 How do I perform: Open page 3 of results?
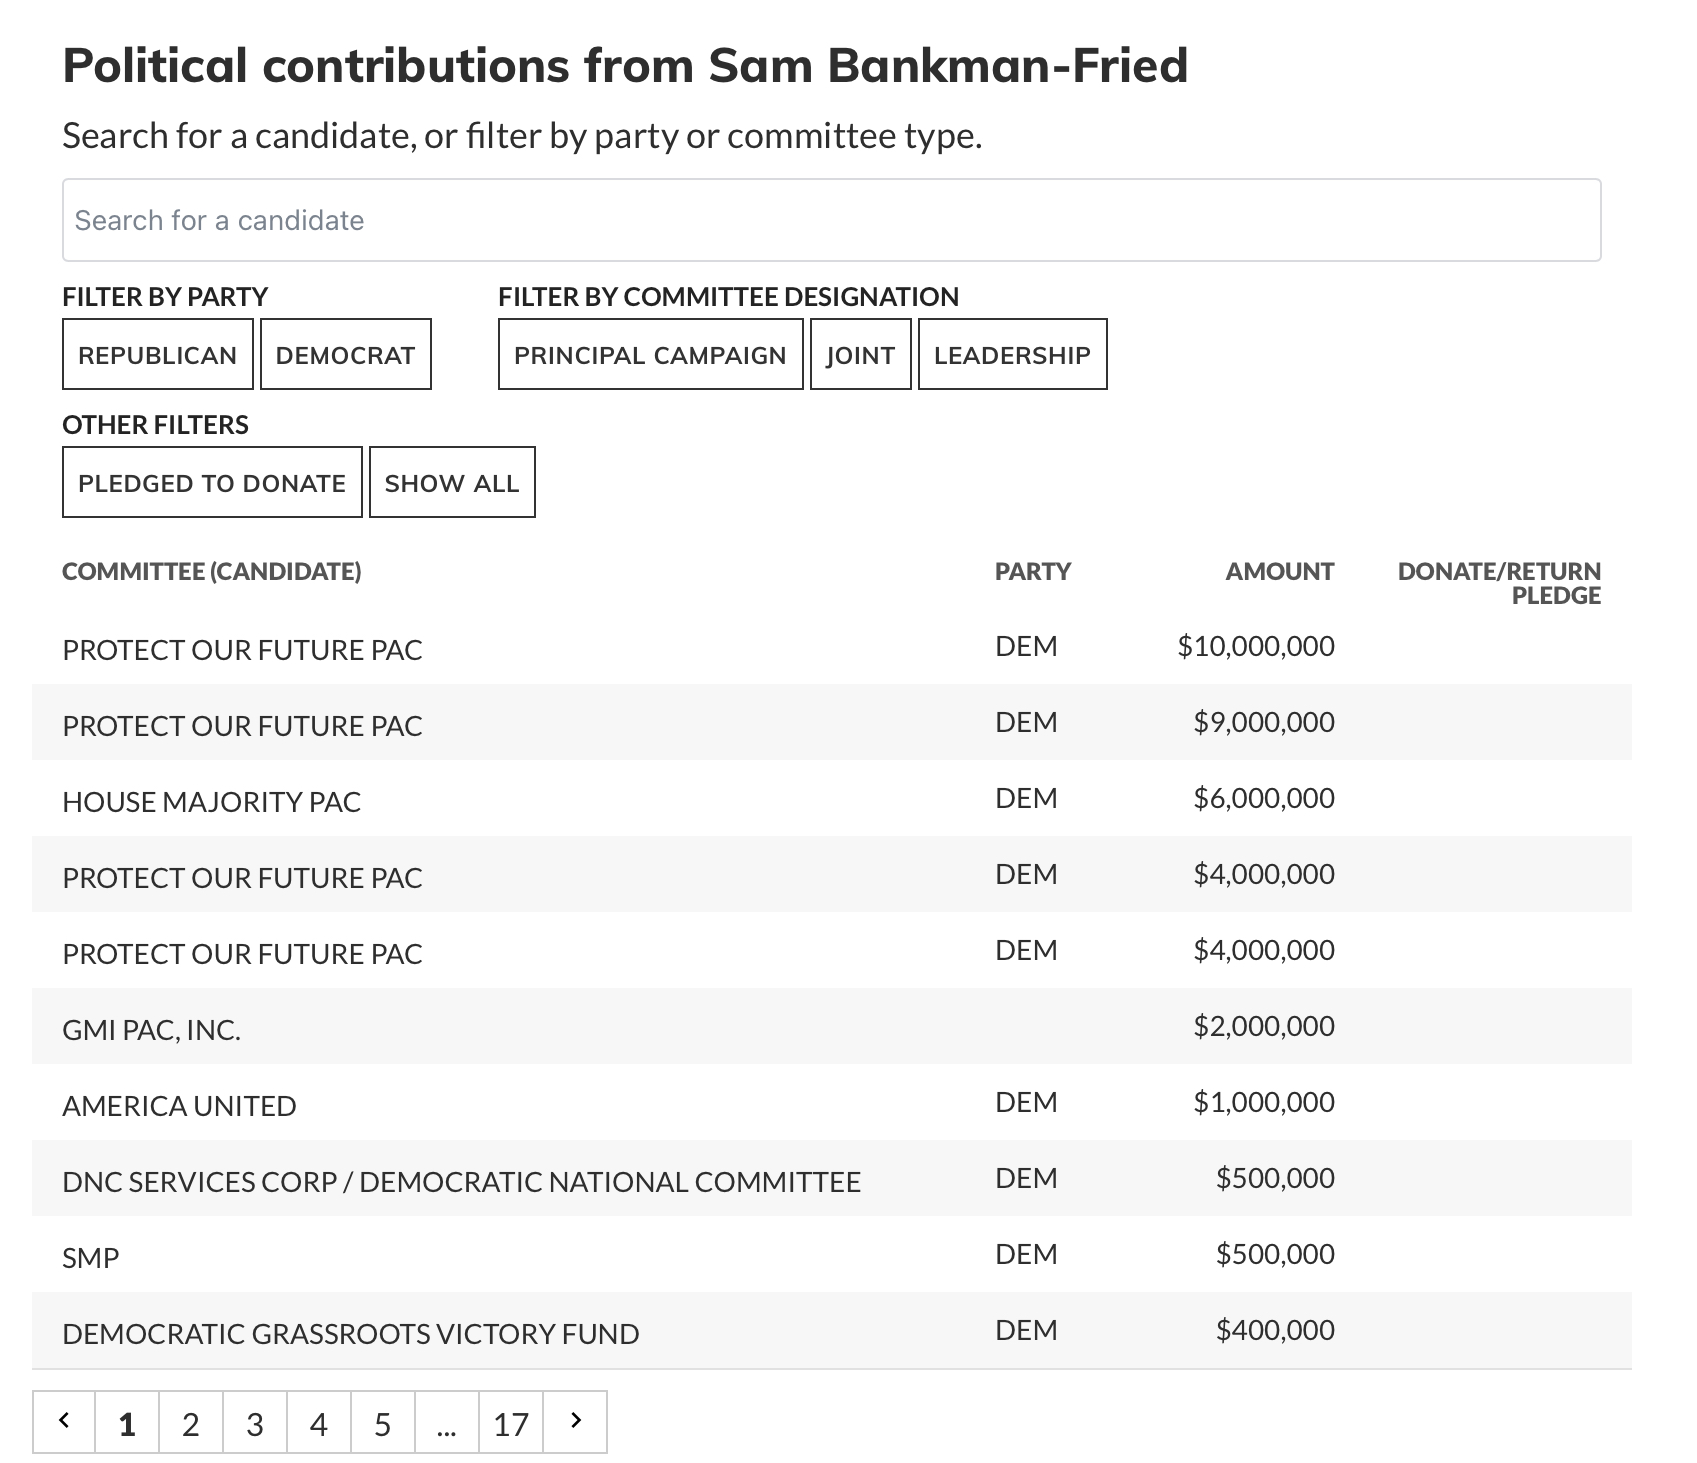tap(255, 1421)
